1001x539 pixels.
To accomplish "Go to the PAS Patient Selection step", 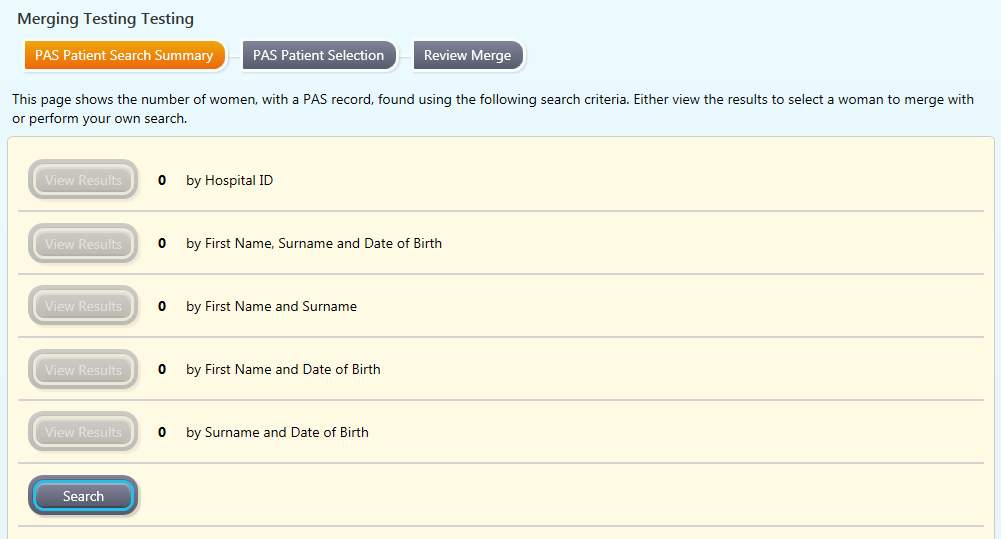I will [319, 56].
